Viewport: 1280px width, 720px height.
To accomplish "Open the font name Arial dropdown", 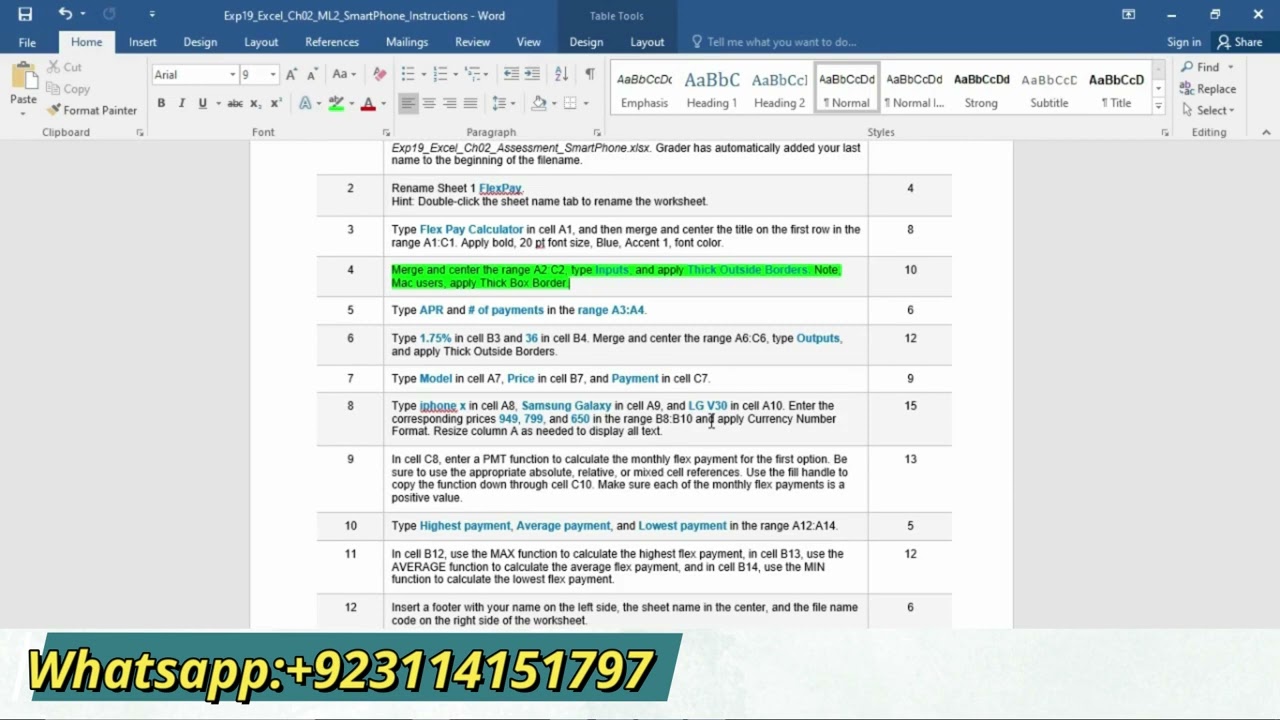I will pyautogui.click(x=232, y=74).
